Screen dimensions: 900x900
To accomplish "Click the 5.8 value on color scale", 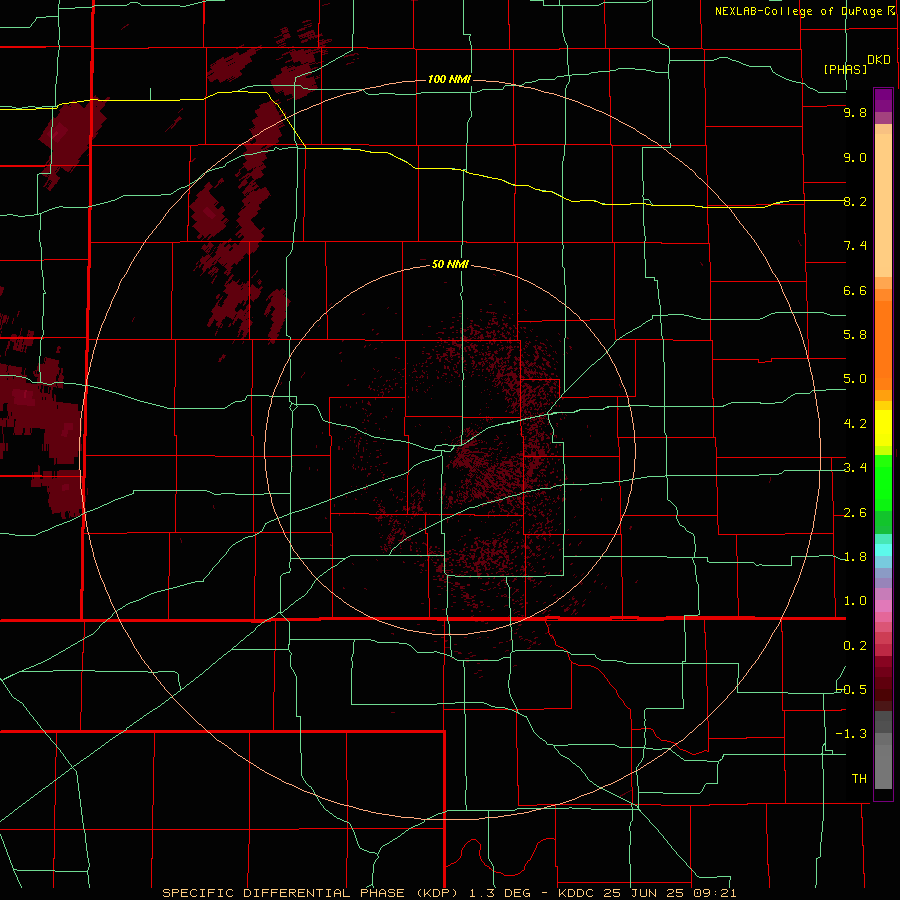I will 855,334.
